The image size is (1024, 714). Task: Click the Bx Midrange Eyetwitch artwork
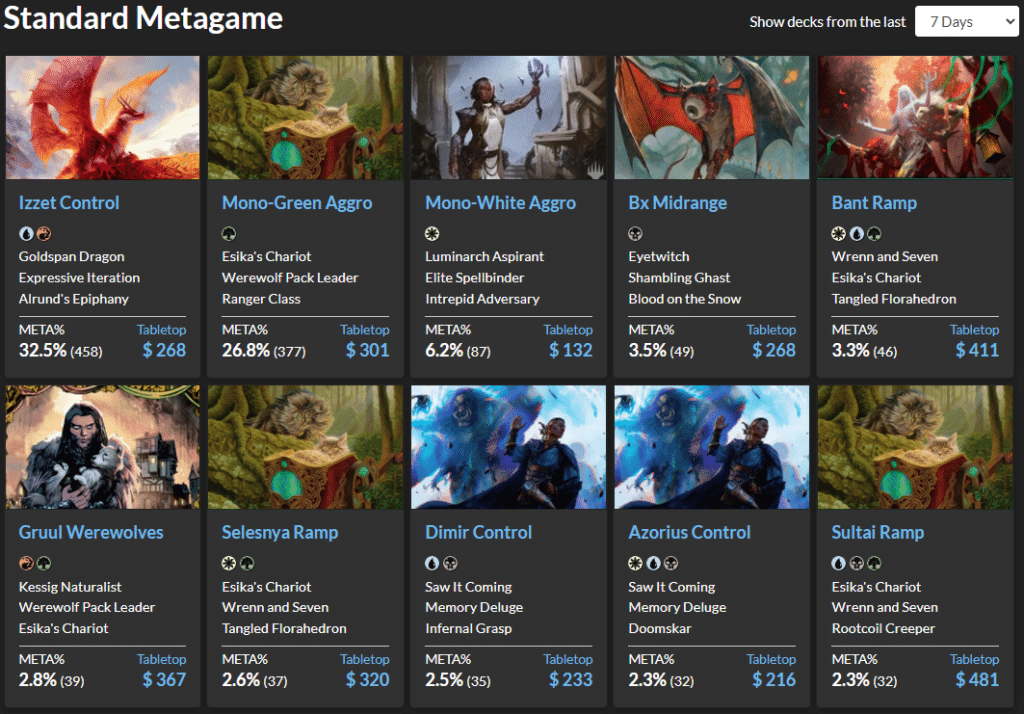point(712,117)
